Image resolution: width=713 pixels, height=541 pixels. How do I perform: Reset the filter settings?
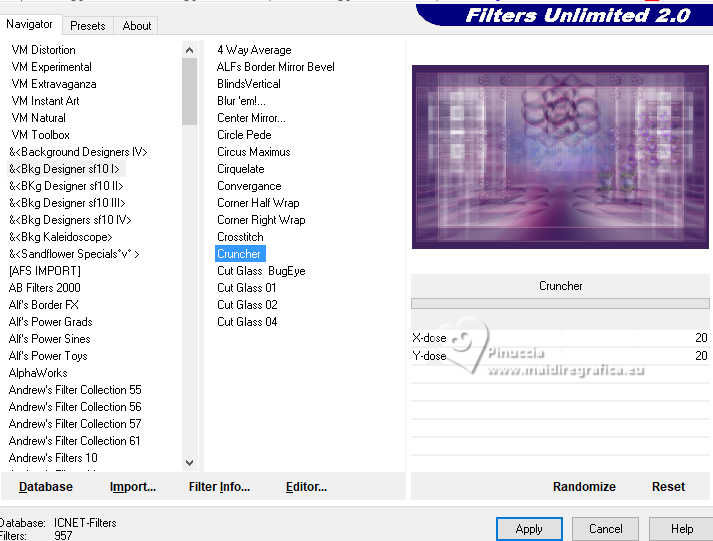(x=668, y=486)
